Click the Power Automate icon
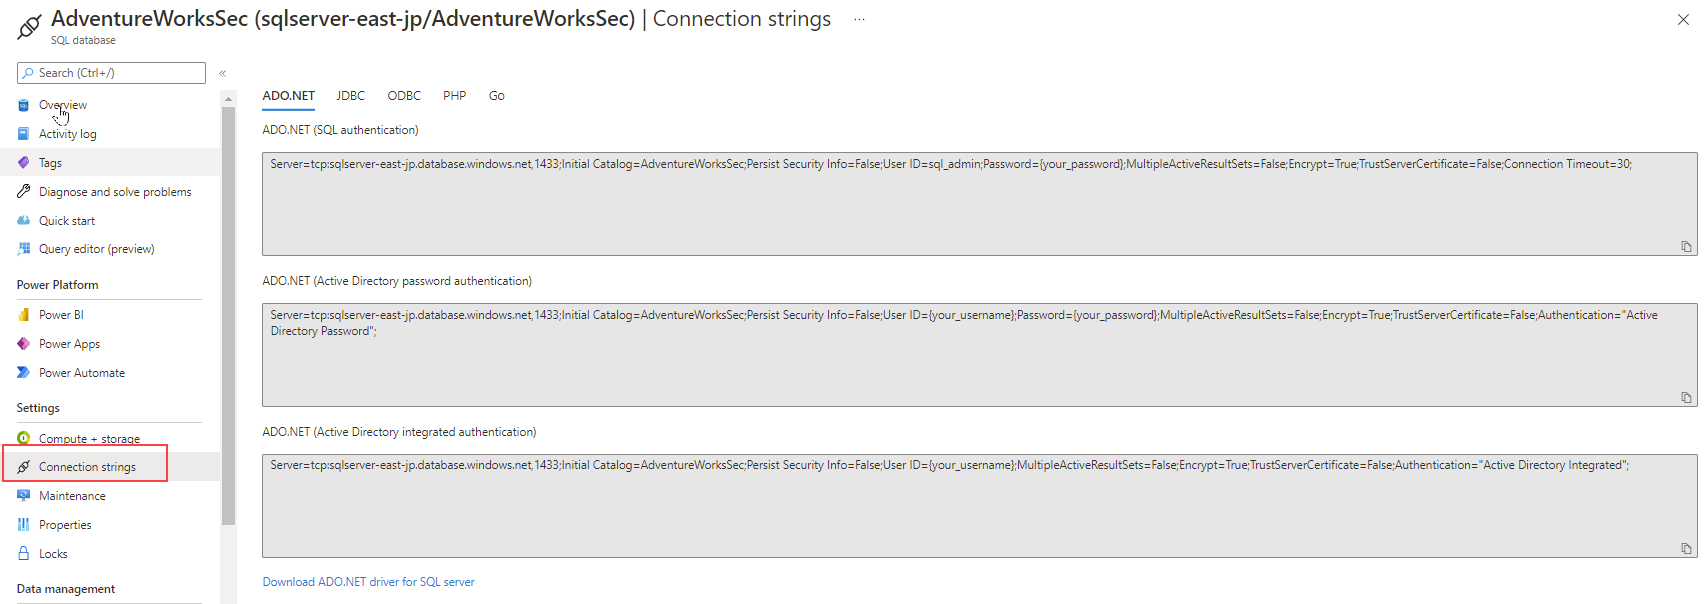Viewport: 1707px width, 604px height. (24, 373)
